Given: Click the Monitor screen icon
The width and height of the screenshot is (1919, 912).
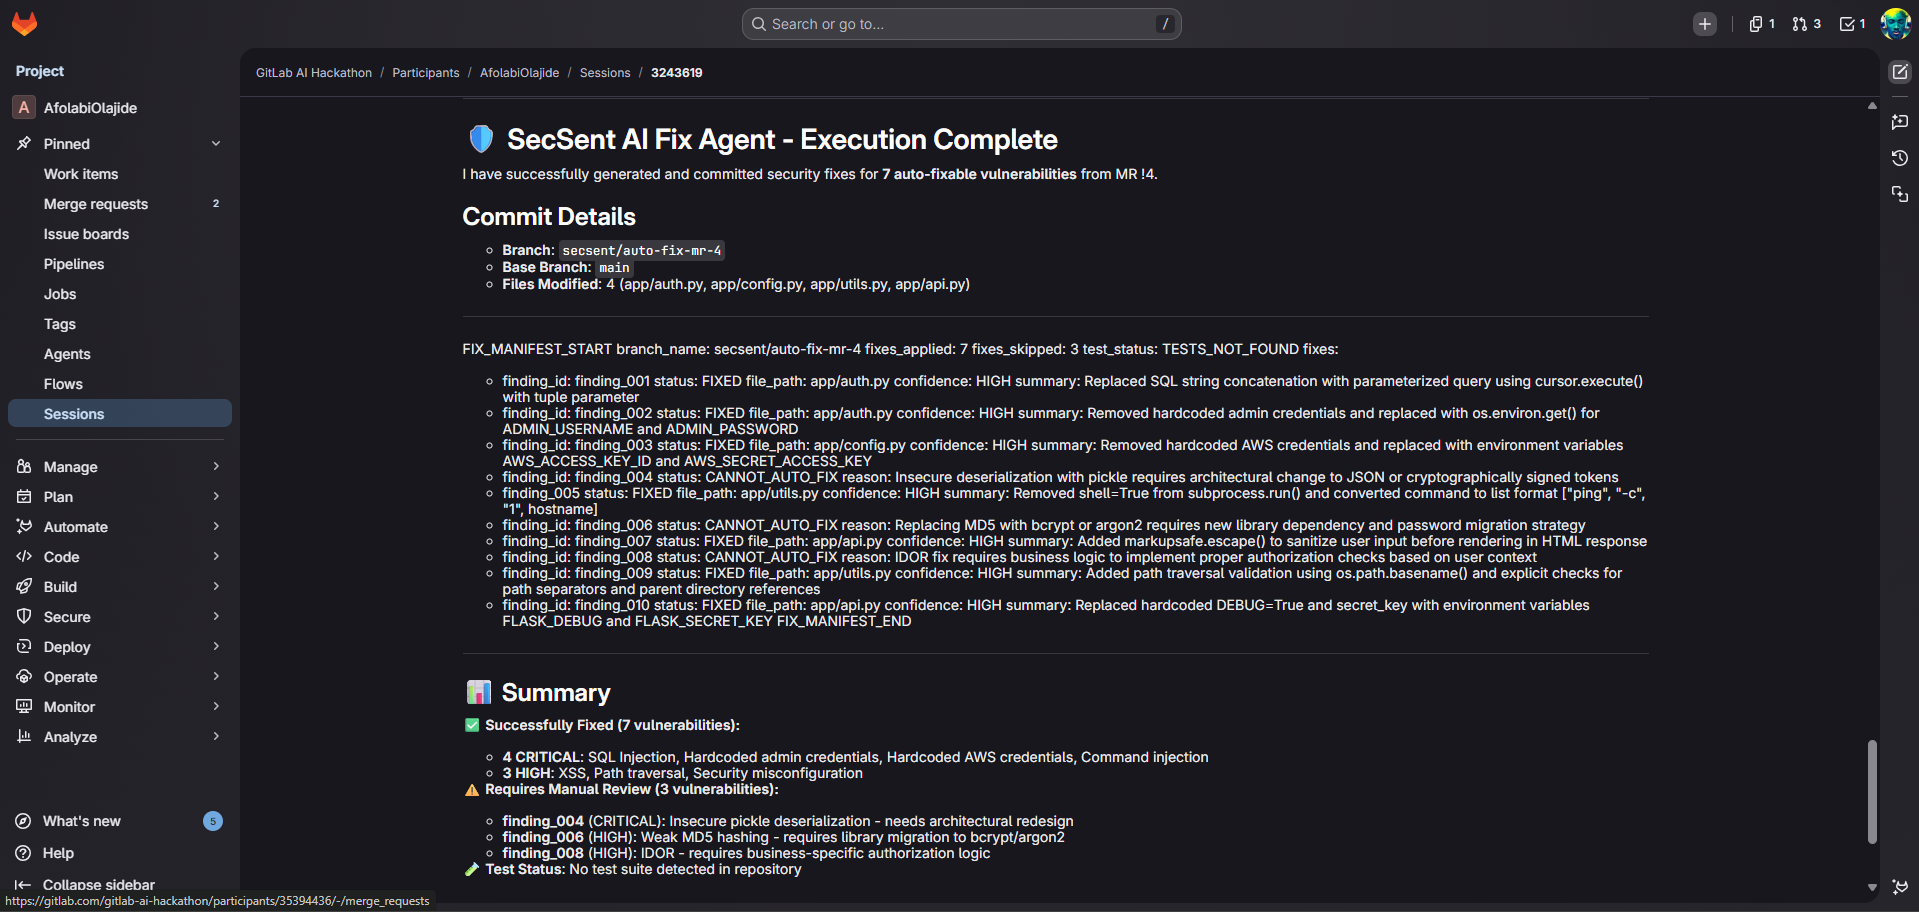Looking at the screenshot, I should (x=24, y=707).
